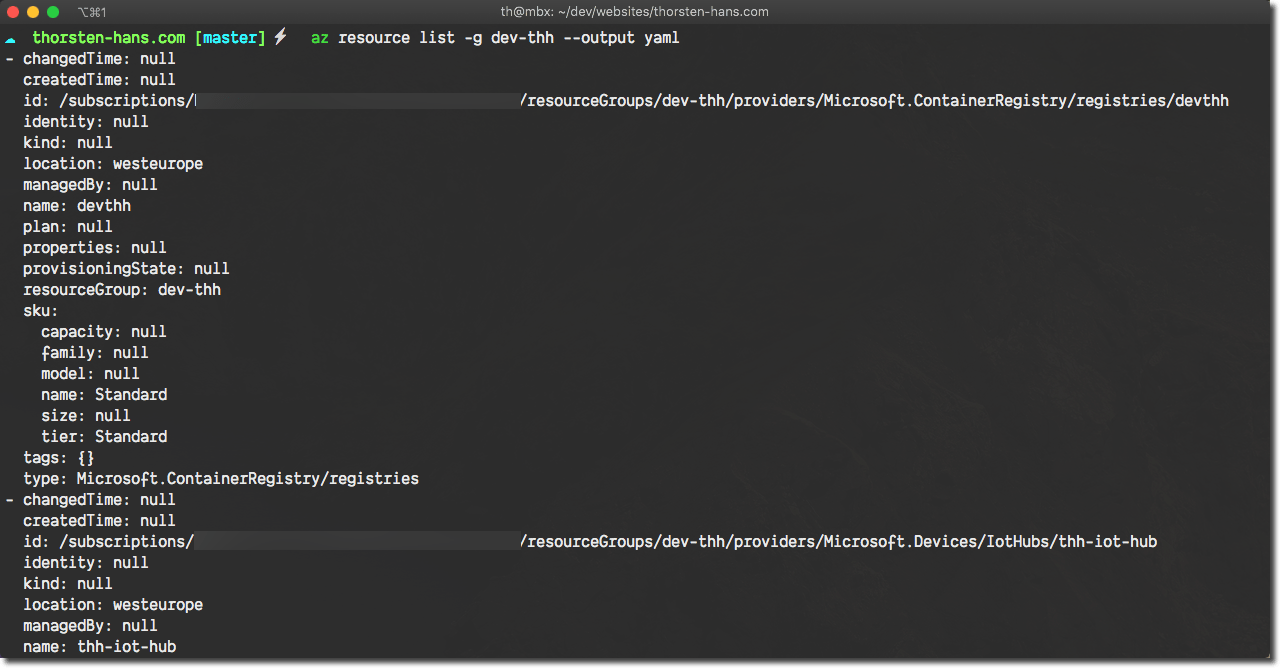Click the title bar path 'th@mbx: ~/dev/websites/thorsten-hans.com'
This screenshot has width=1280, height=668.
(x=634, y=11)
